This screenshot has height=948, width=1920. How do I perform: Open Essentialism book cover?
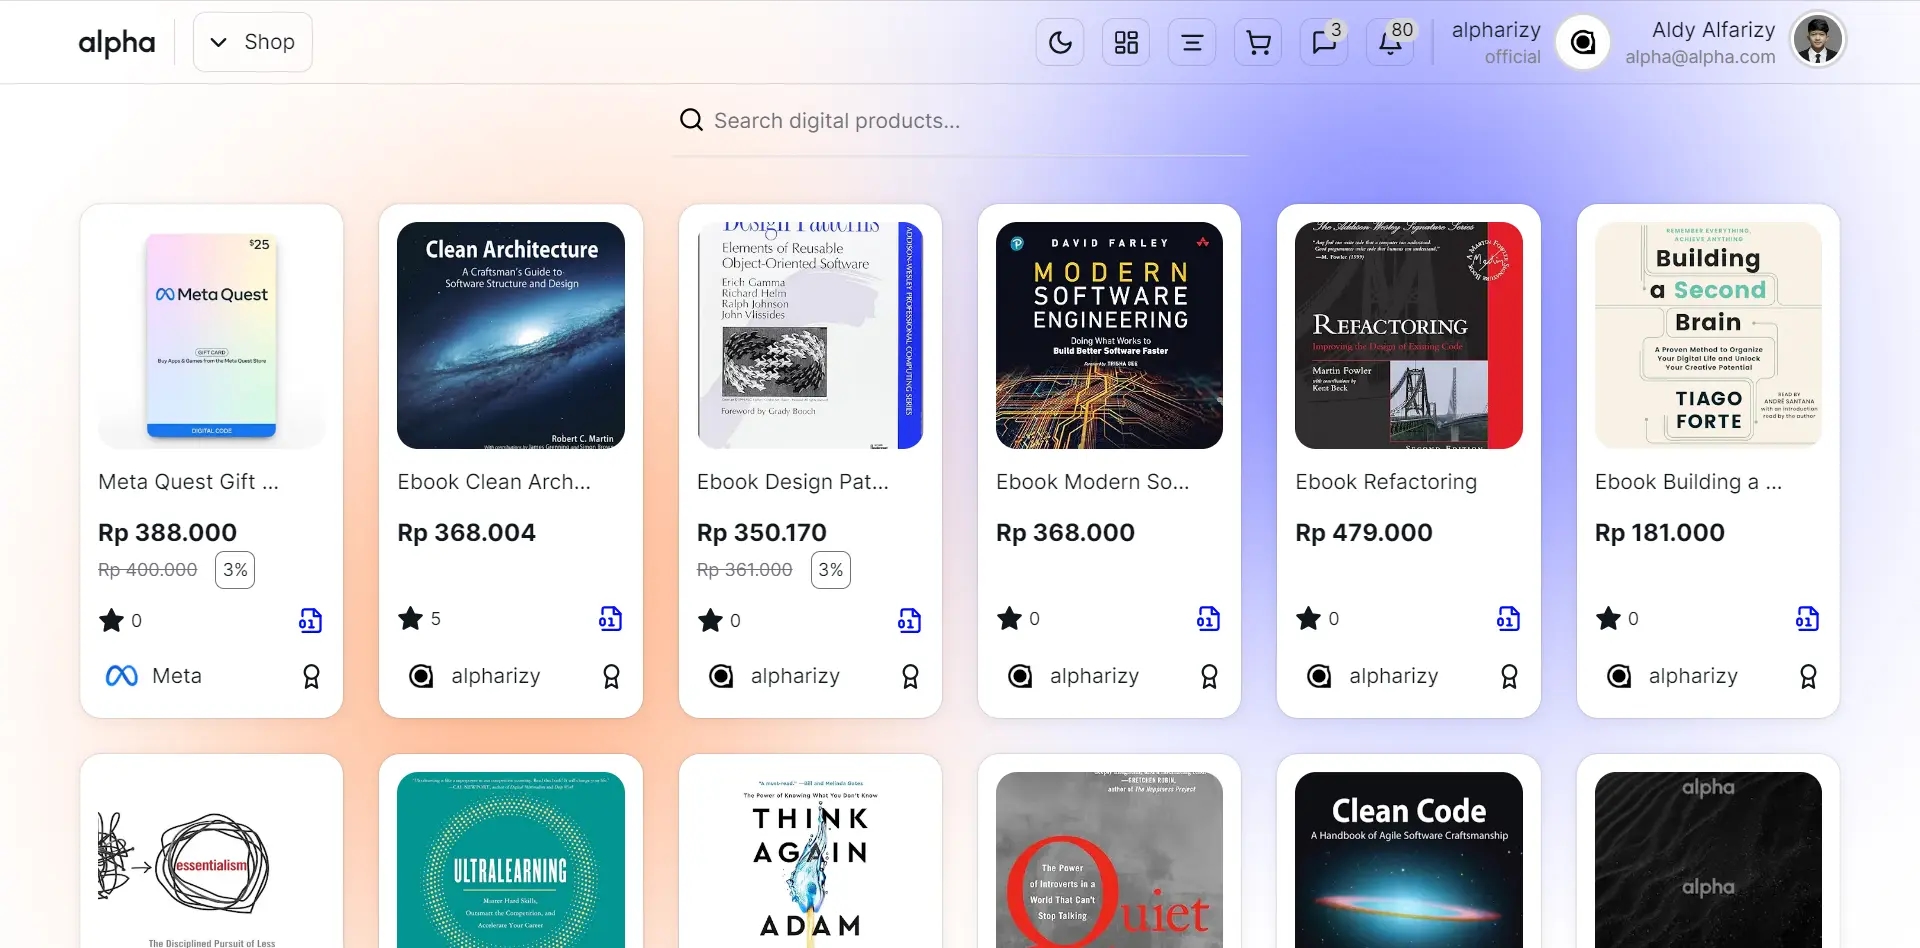(x=212, y=860)
